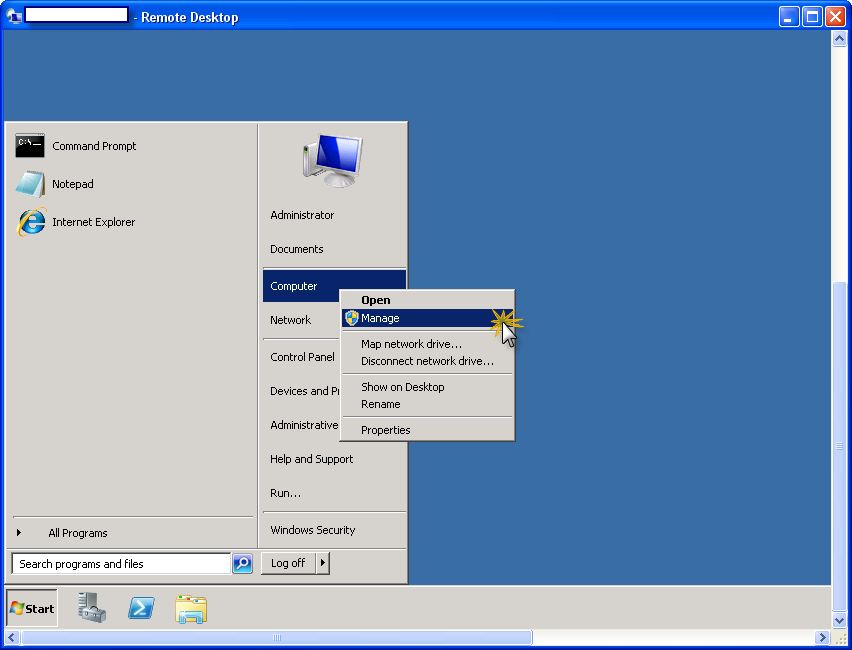Click the horizontal scrollbar left arrow
The width and height of the screenshot is (852, 650).
point(11,637)
